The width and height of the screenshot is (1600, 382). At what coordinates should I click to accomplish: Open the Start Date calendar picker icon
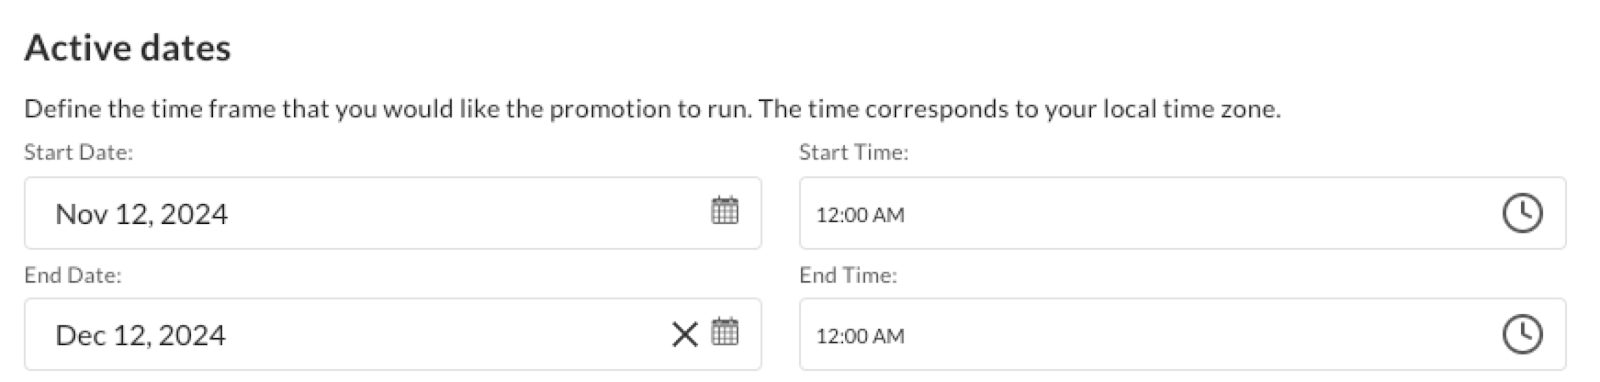[x=725, y=211]
